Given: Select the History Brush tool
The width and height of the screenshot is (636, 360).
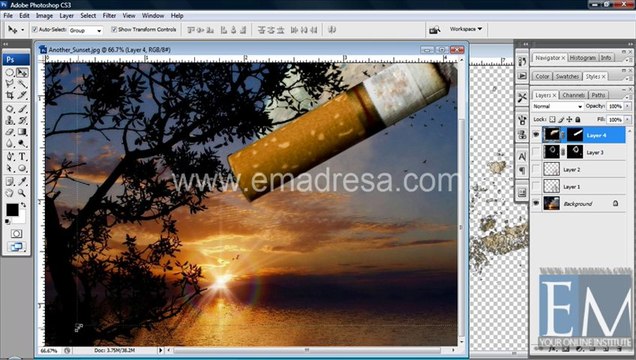Looking at the screenshot, I should tap(22, 120).
